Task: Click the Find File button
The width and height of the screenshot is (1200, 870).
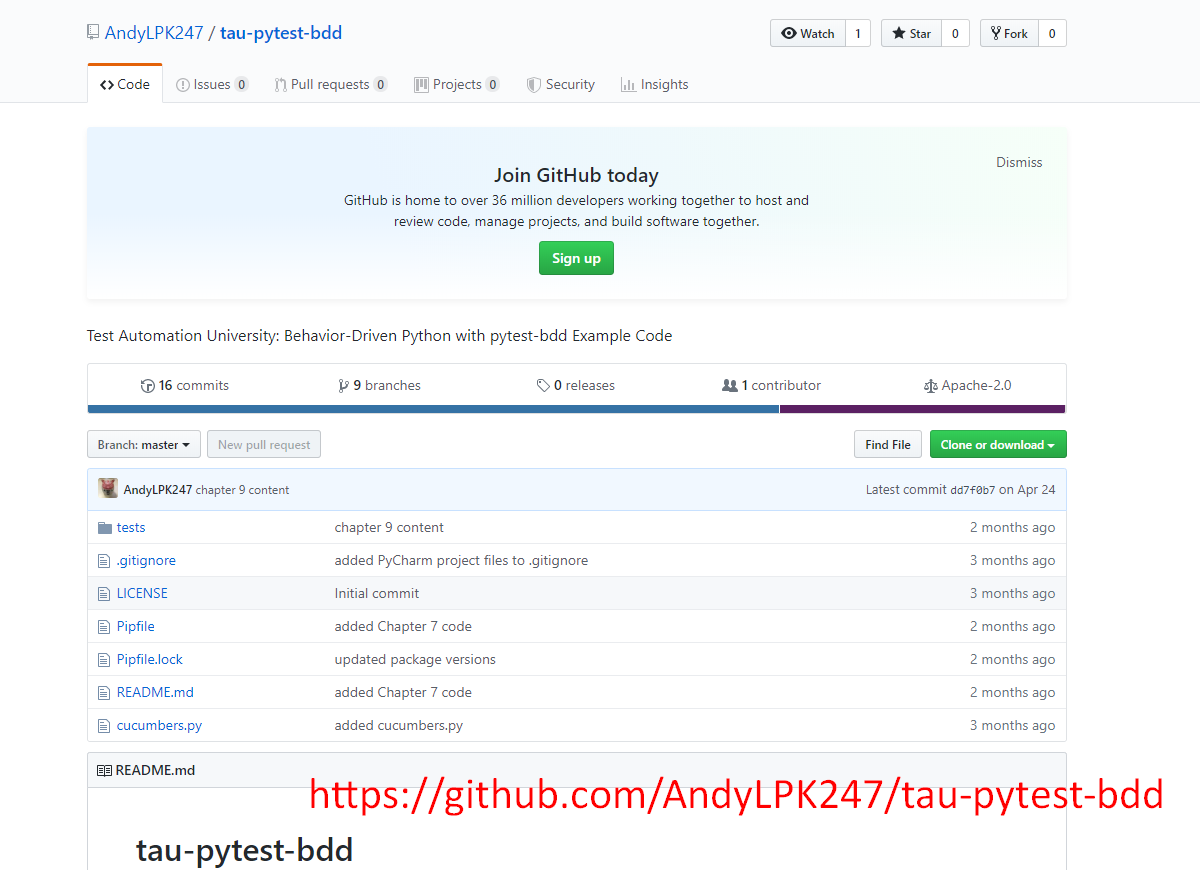Action: [888, 444]
